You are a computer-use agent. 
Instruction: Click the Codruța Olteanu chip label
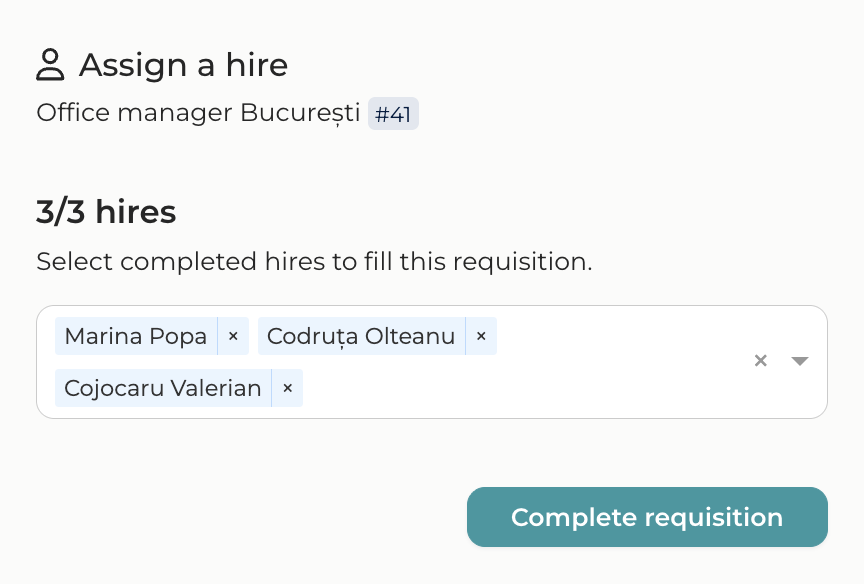tap(361, 337)
